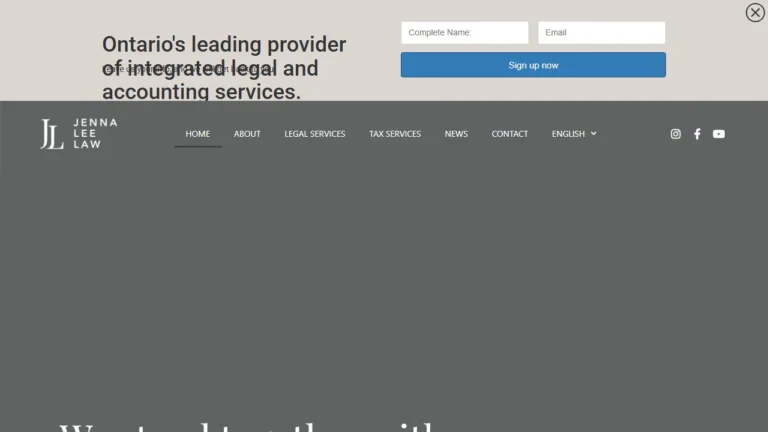The height and width of the screenshot is (432, 768).
Task: Focus the Email input field
Action: tap(601, 32)
